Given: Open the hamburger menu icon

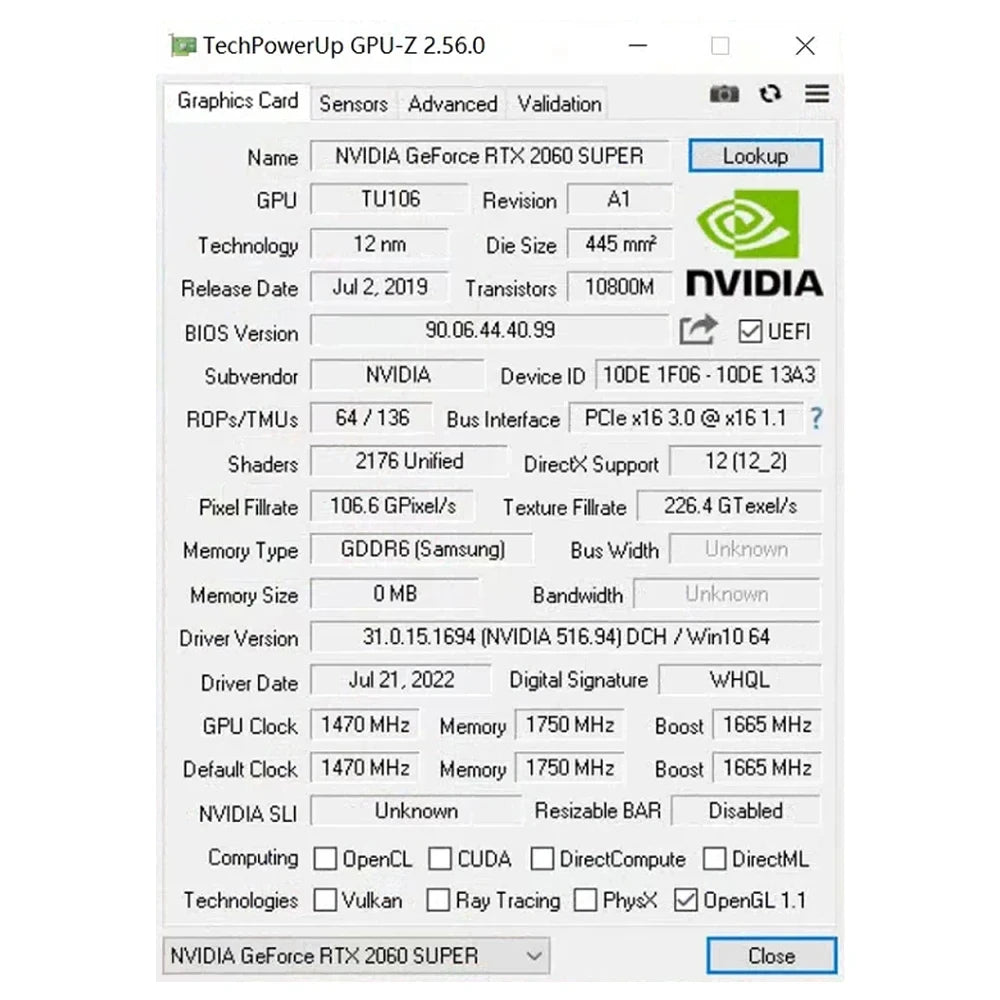Looking at the screenshot, I should [817, 93].
